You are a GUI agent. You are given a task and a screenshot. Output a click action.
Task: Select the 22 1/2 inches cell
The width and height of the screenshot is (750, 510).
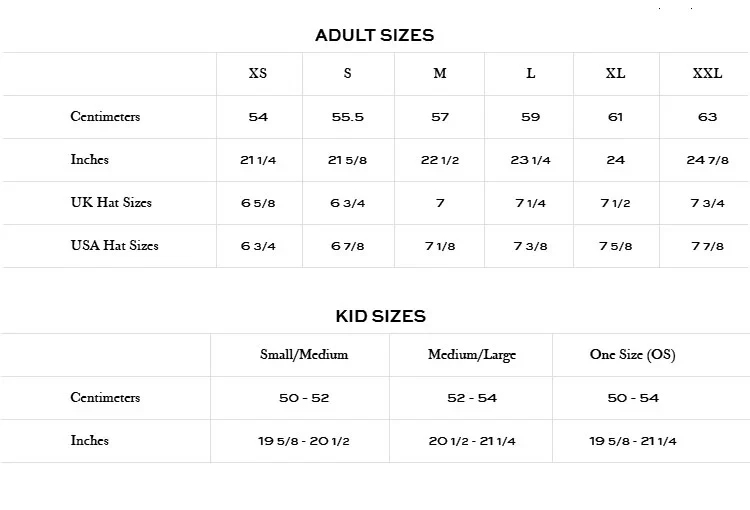coord(440,160)
